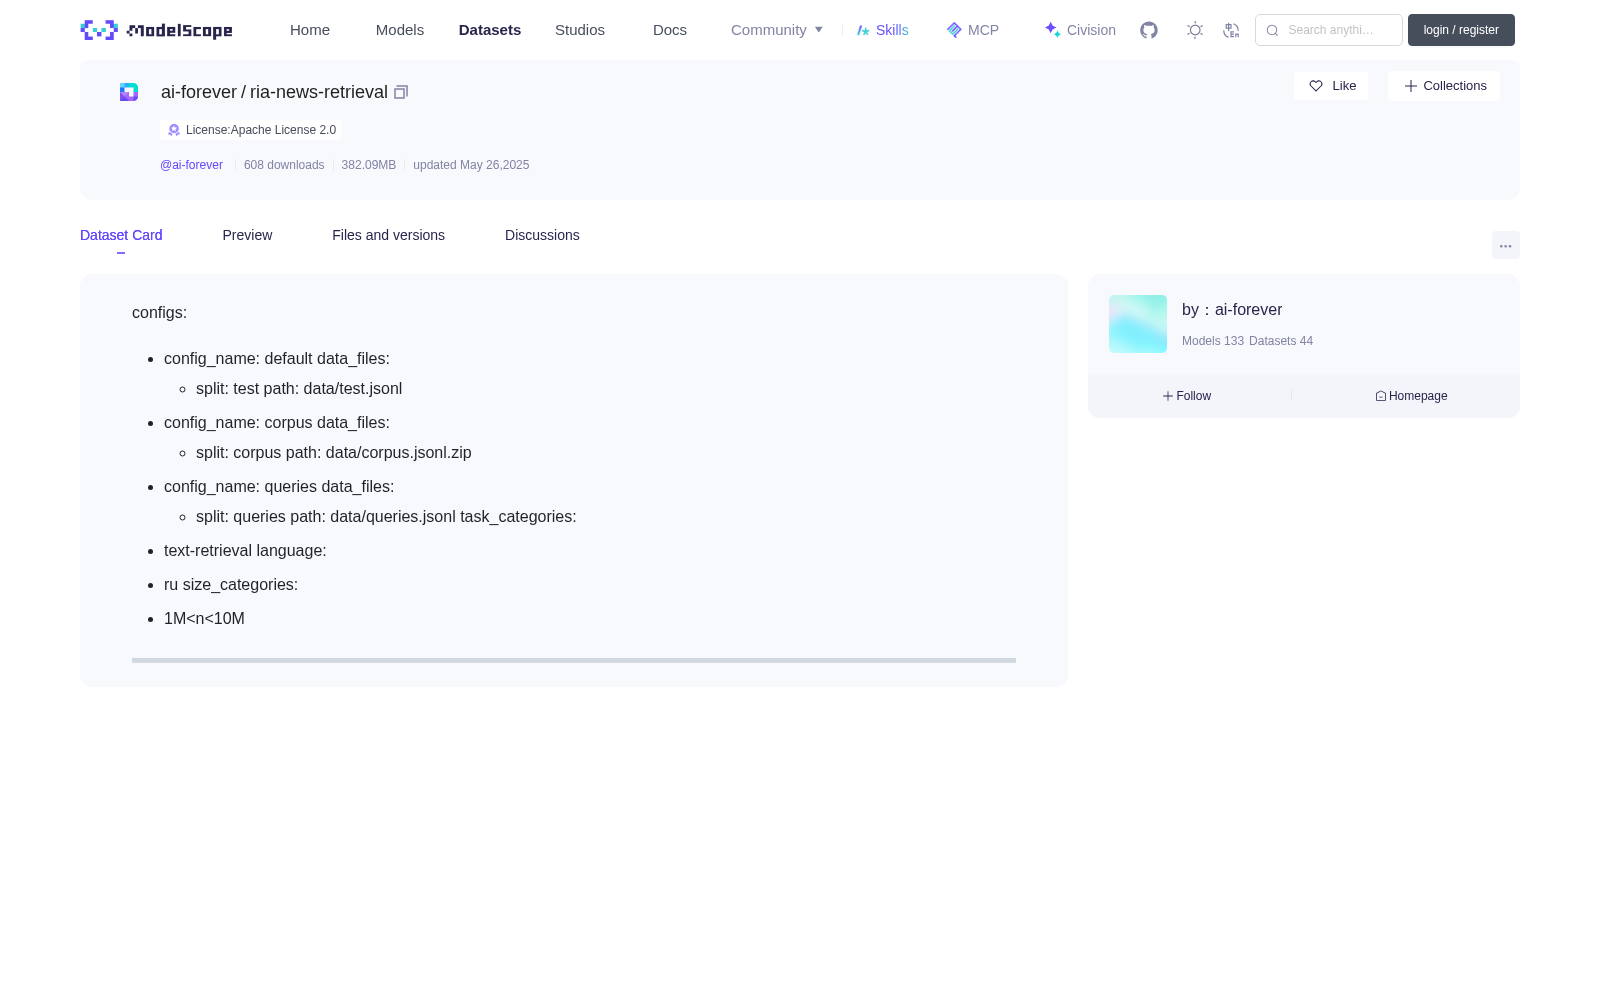Click the 'text-retrieval language:' list item

point(245,551)
